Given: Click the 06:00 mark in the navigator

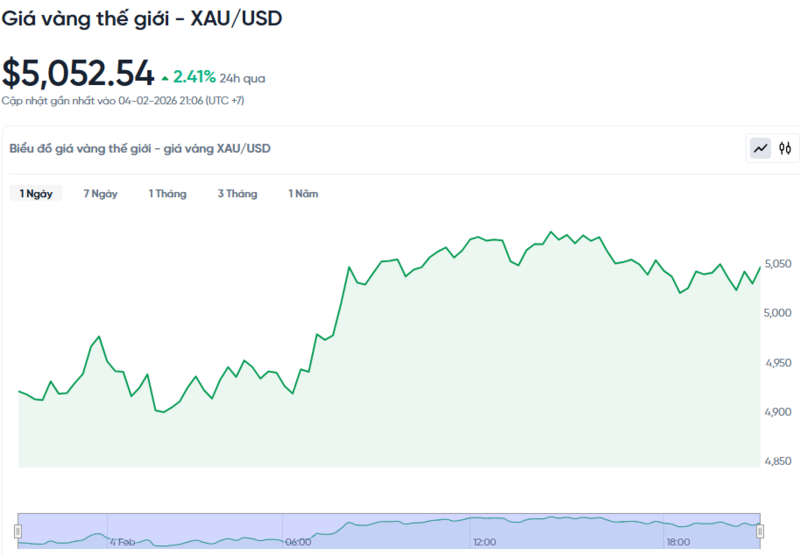Looking at the screenshot, I should 298,542.
